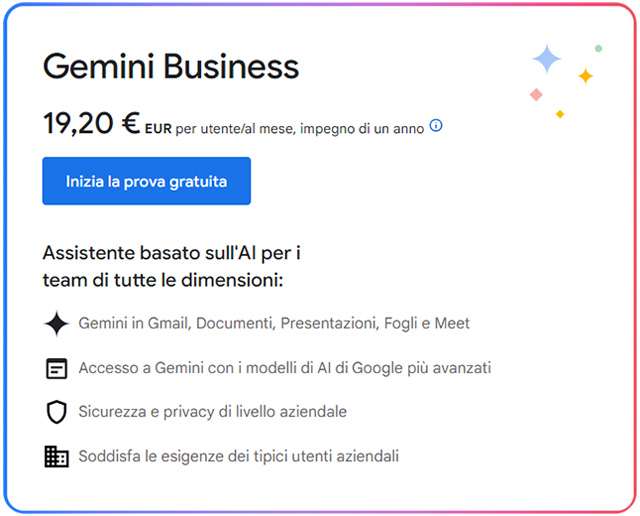This screenshot has width=640, height=516.
Task: Select the Soddisfa le esigenze feature text
Action: click(x=238, y=457)
